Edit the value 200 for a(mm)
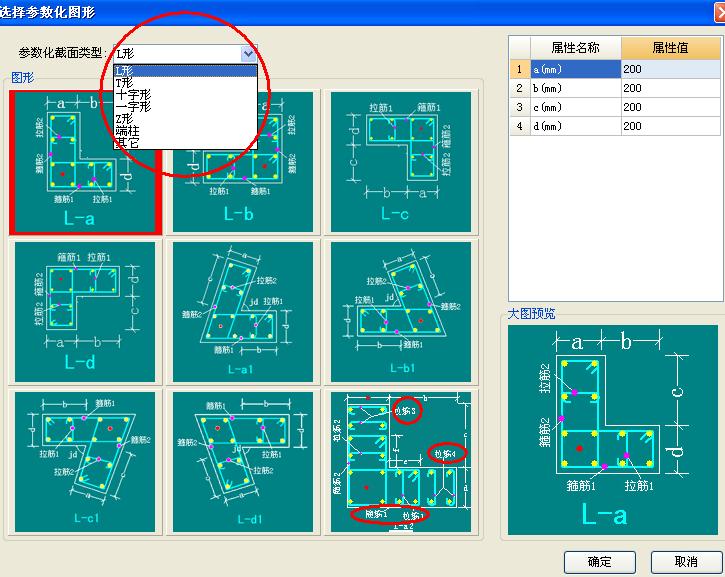 670,69
